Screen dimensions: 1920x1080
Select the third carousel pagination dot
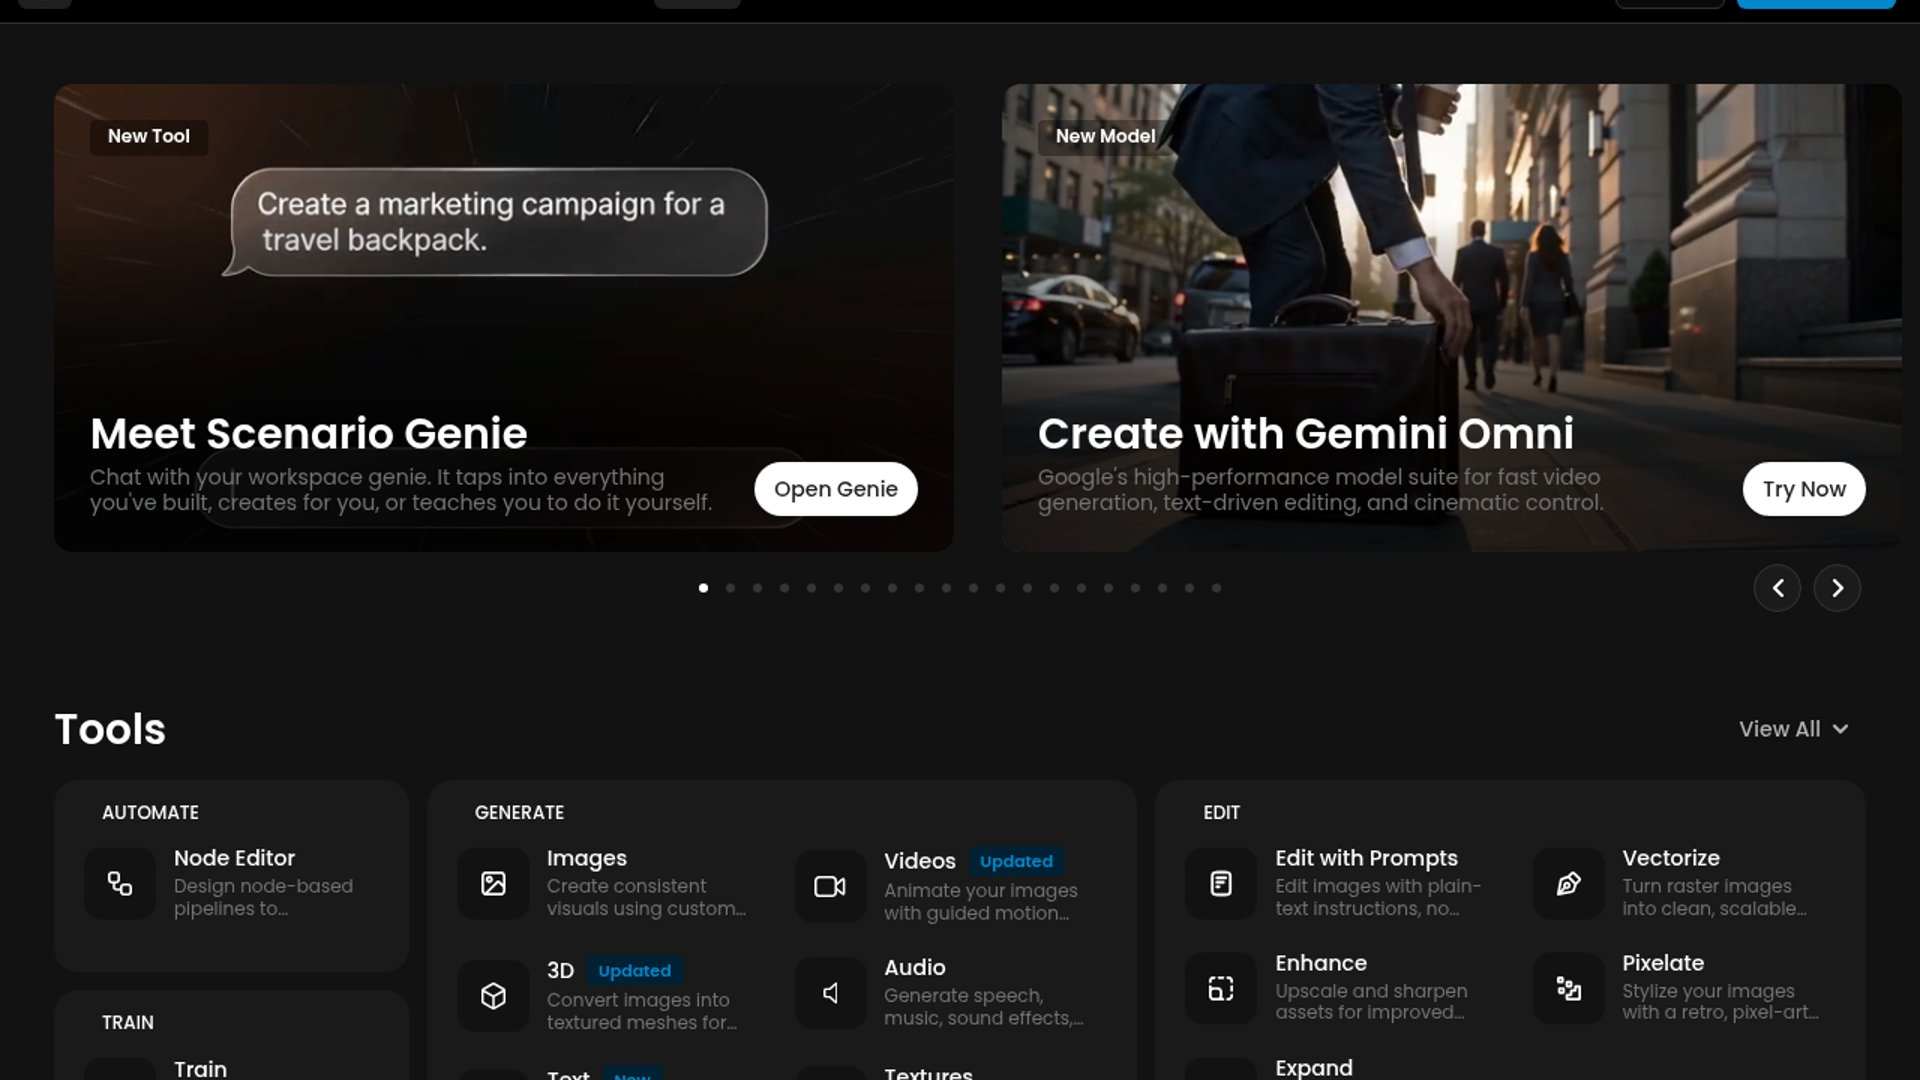pyautogui.click(x=758, y=588)
